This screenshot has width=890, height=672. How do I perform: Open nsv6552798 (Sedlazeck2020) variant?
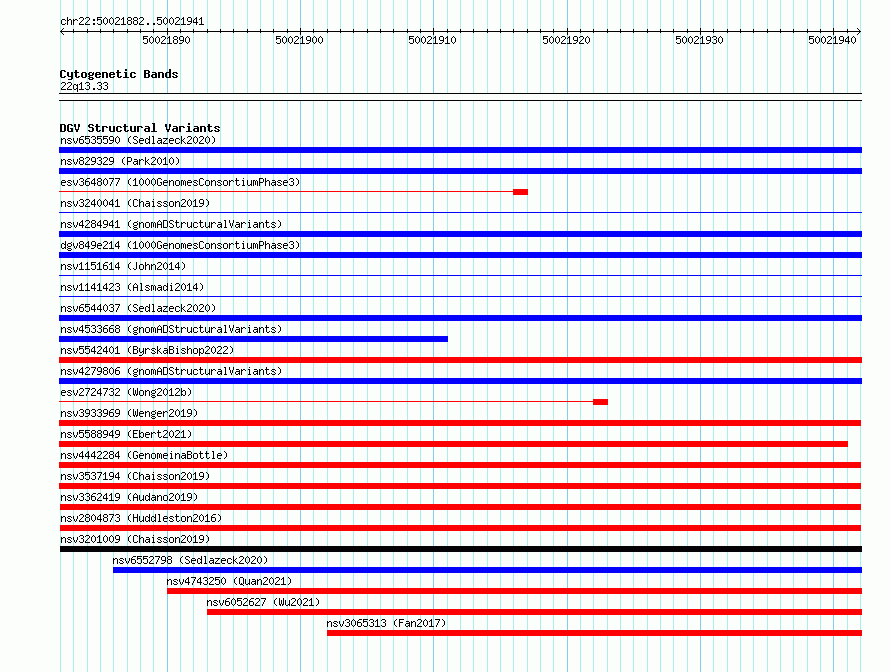click(x=190, y=560)
